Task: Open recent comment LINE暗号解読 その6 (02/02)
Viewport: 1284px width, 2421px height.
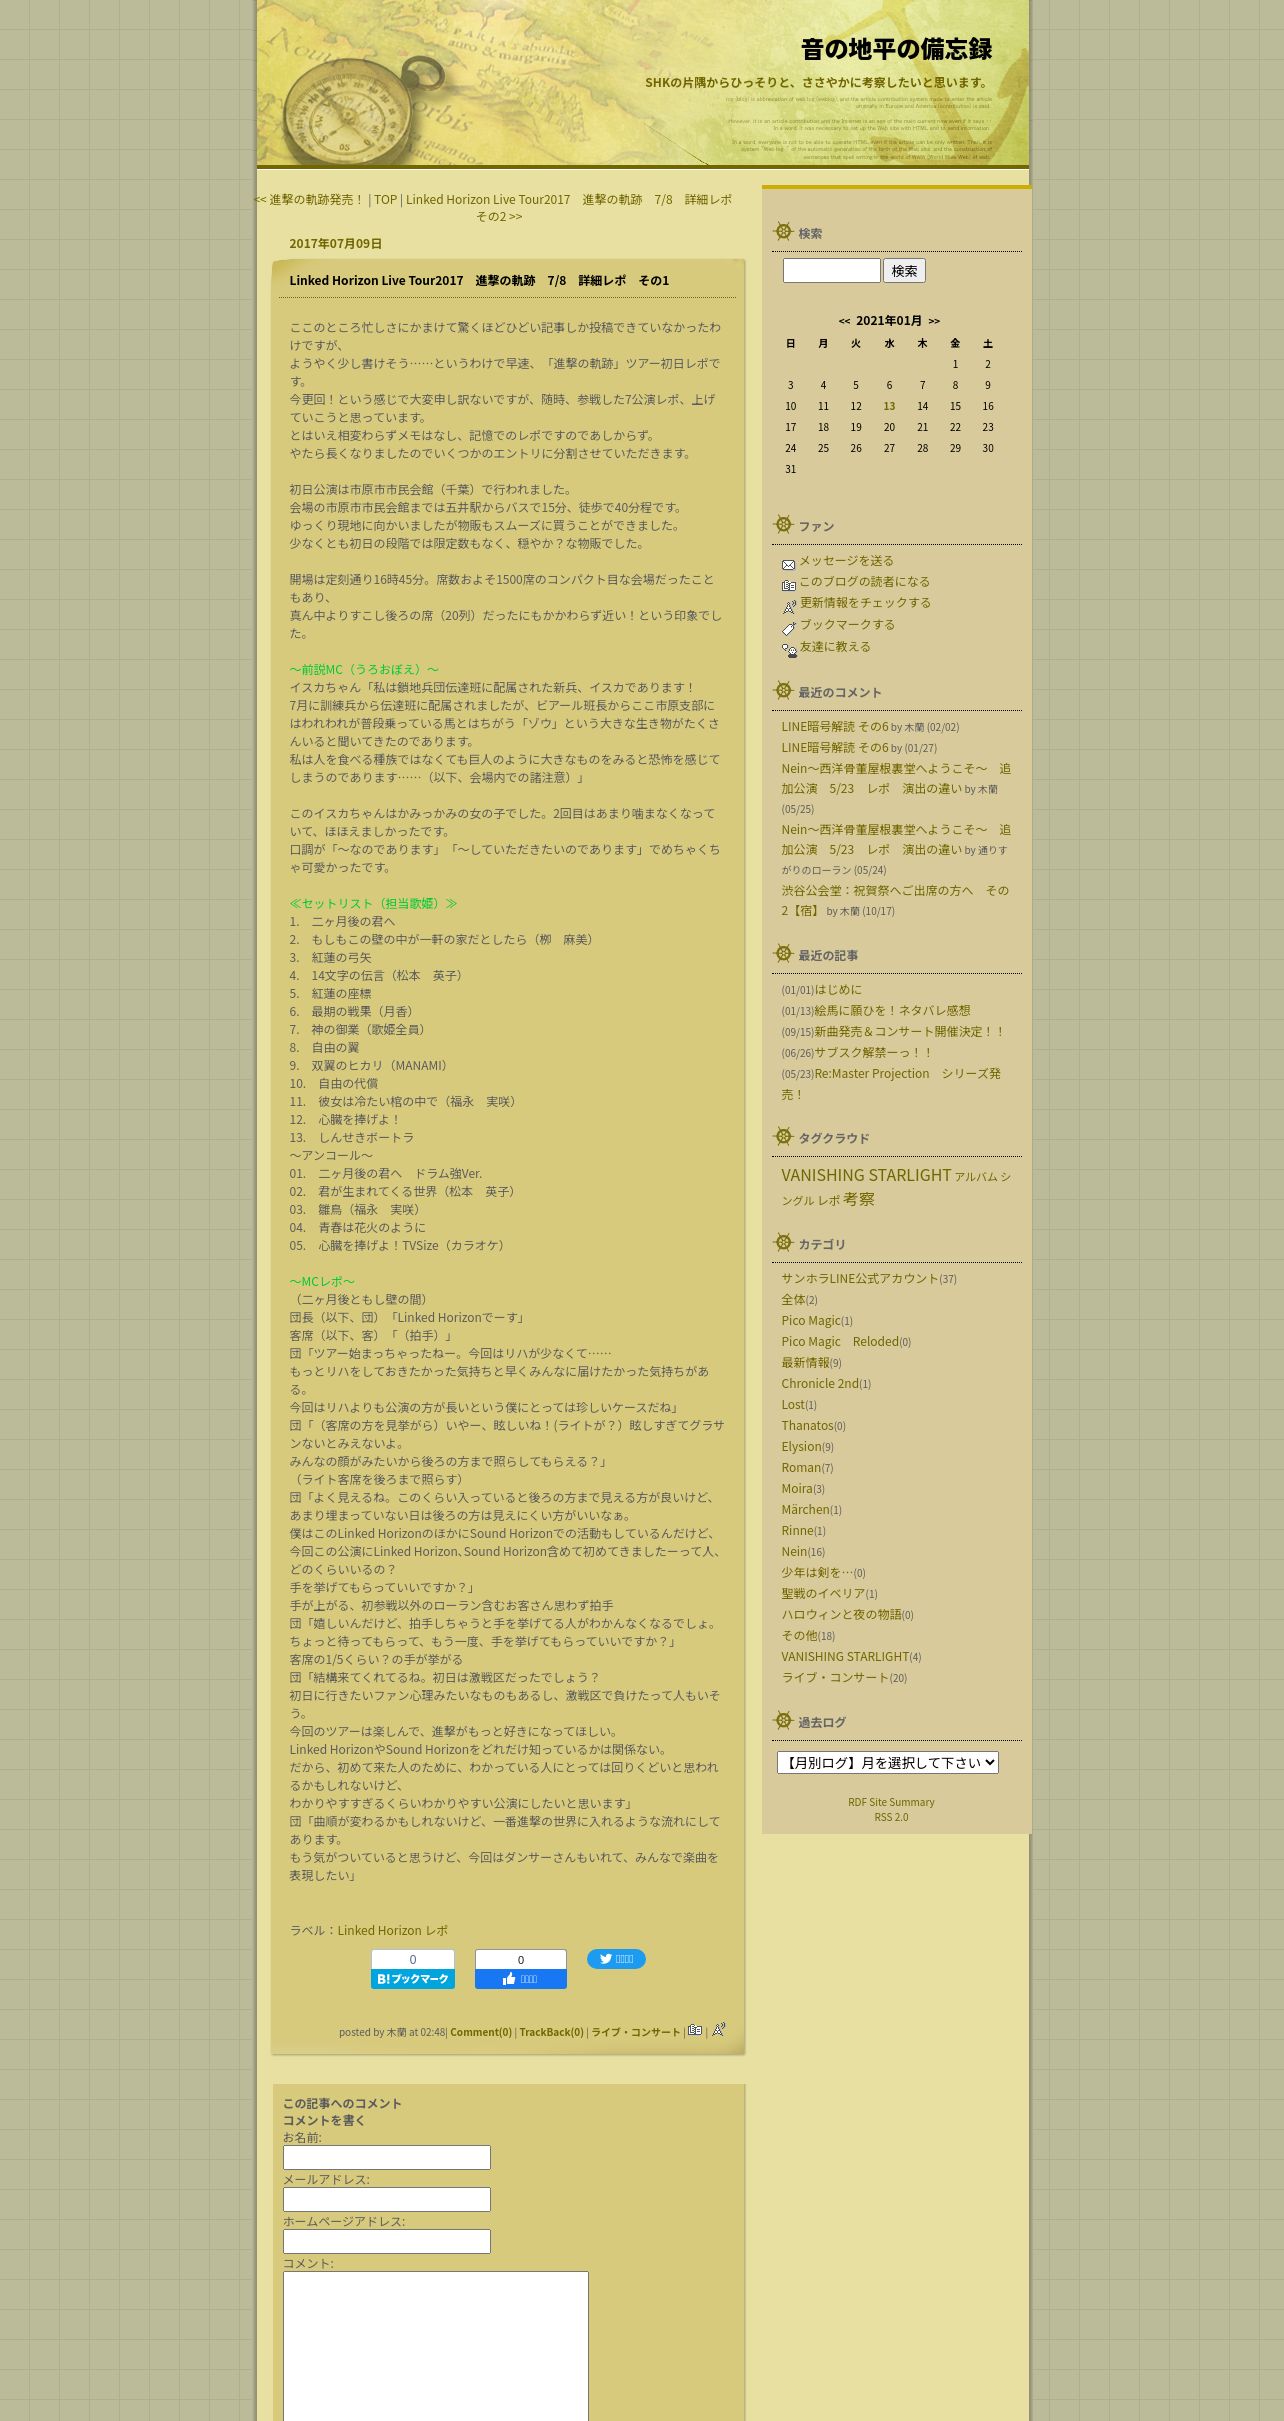Action: [835, 727]
